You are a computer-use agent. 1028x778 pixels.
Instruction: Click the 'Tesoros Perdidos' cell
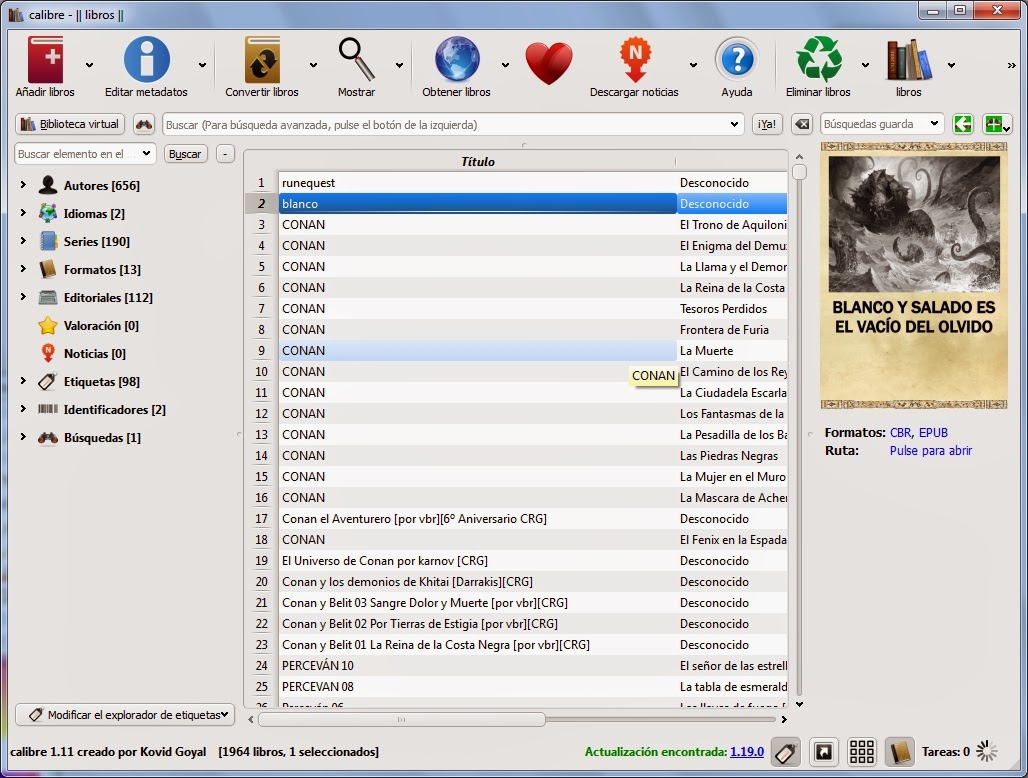tap(732, 309)
